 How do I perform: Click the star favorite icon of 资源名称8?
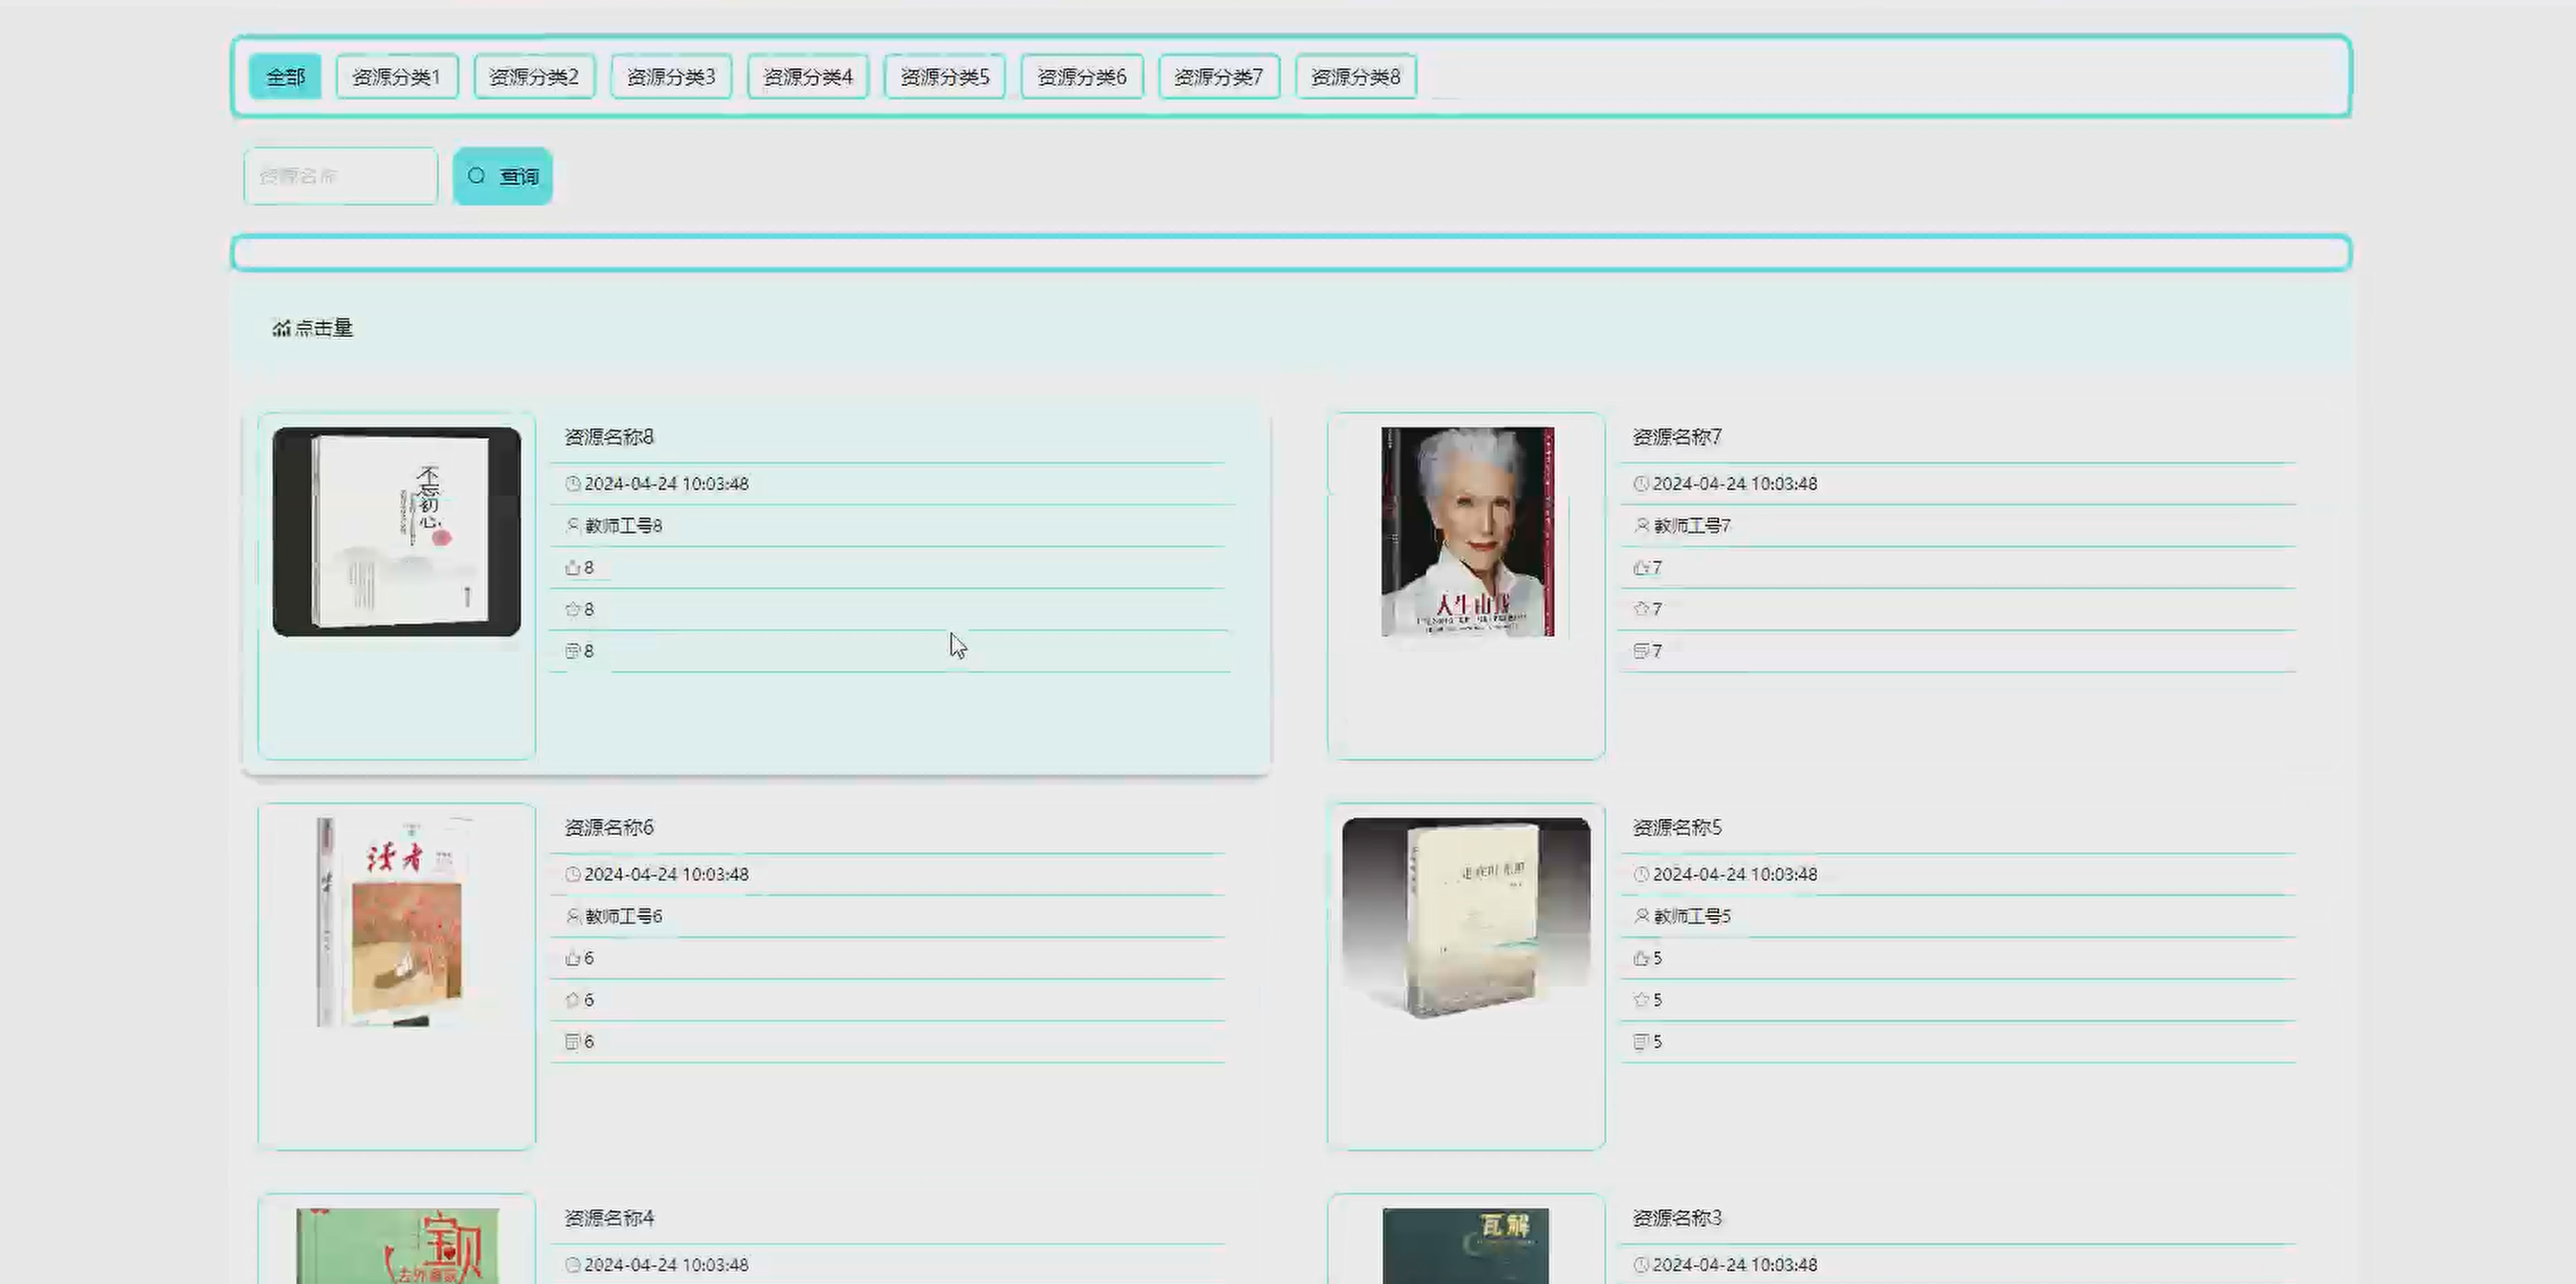[573, 609]
